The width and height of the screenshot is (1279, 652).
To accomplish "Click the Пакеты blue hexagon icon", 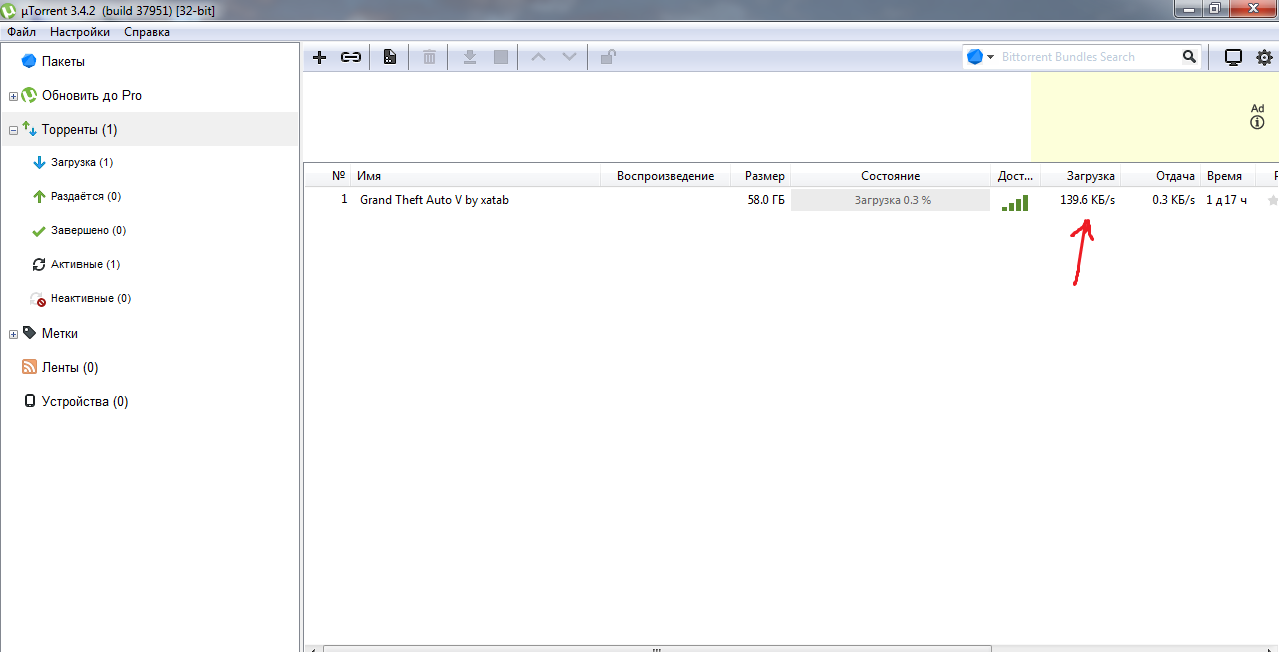I will point(29,61).
